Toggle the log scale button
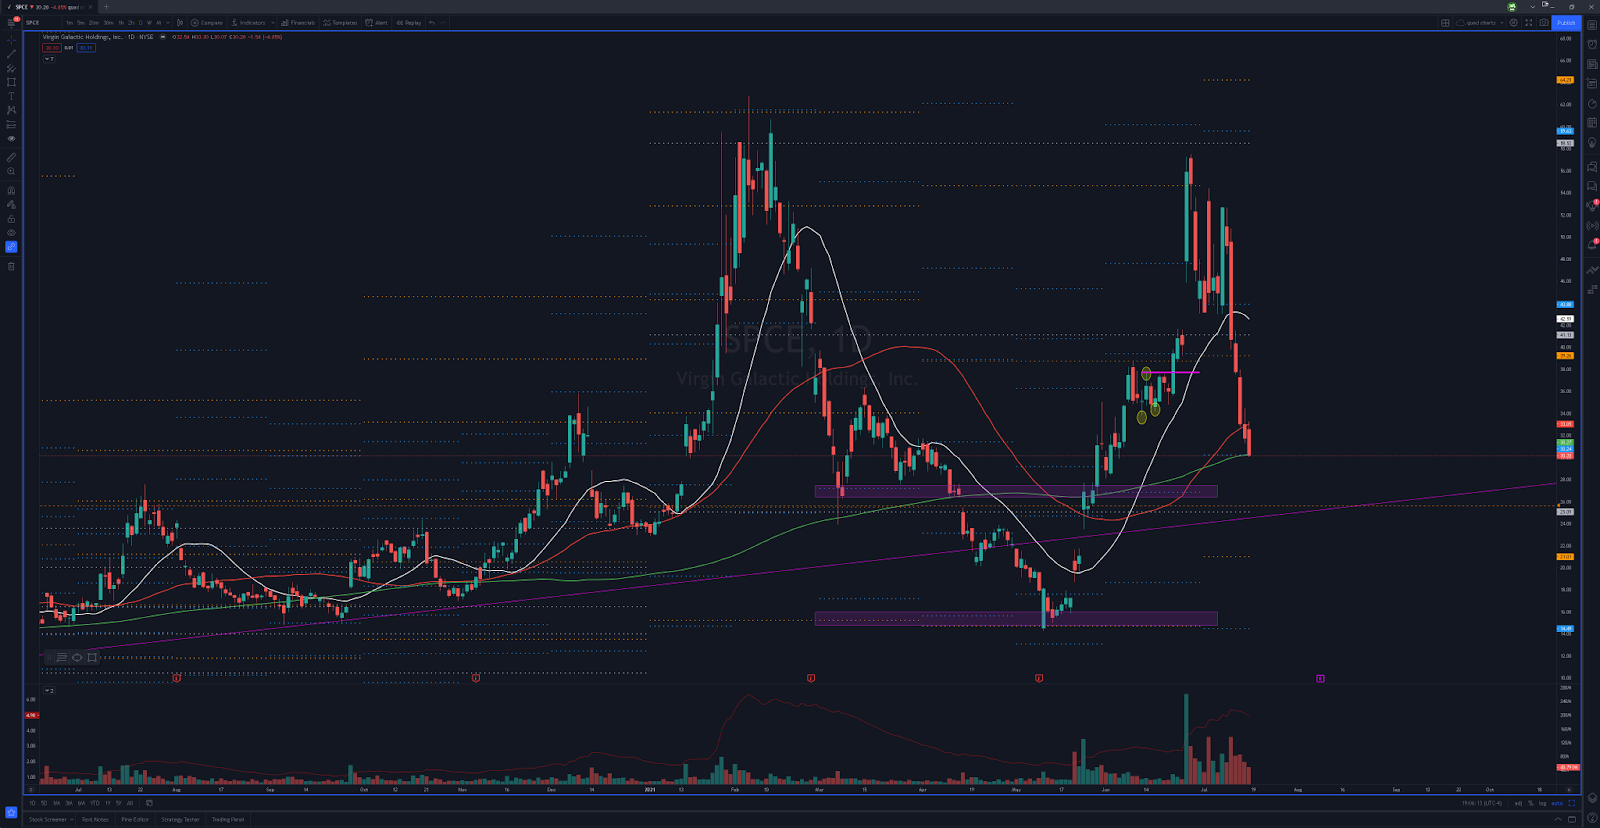1600x828 pixels. point(1542,803)
